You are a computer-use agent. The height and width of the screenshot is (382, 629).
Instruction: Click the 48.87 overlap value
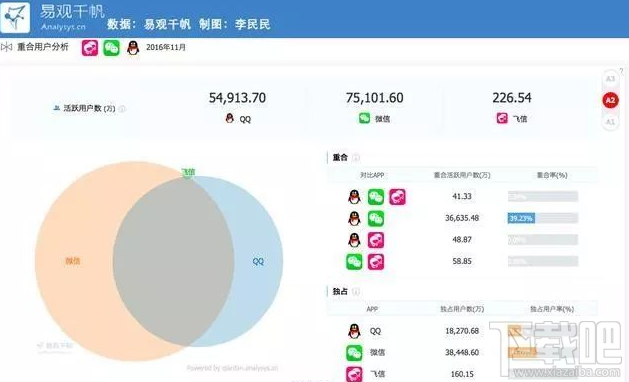[462, 240]
